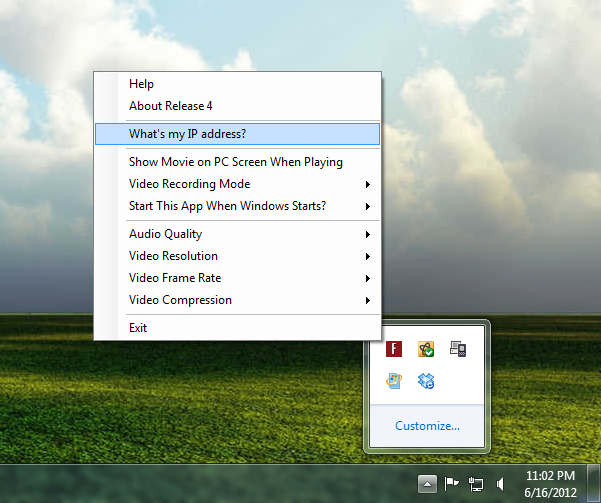Toggle Show Movie on PC Screen When Playing
601x503 pixels.
click(x=236, y=162)
